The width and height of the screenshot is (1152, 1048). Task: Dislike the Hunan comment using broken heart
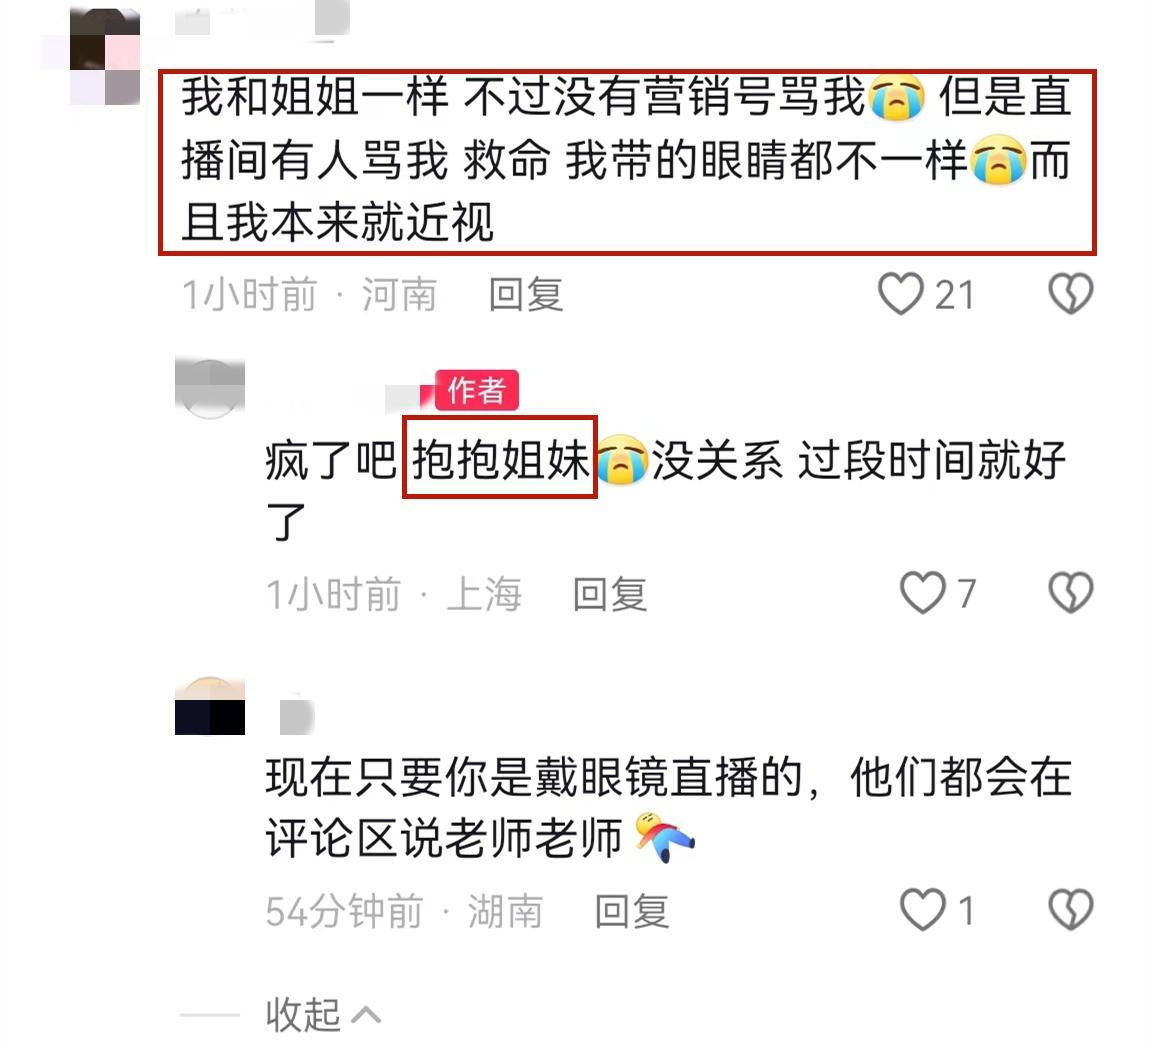(1070, 910)
